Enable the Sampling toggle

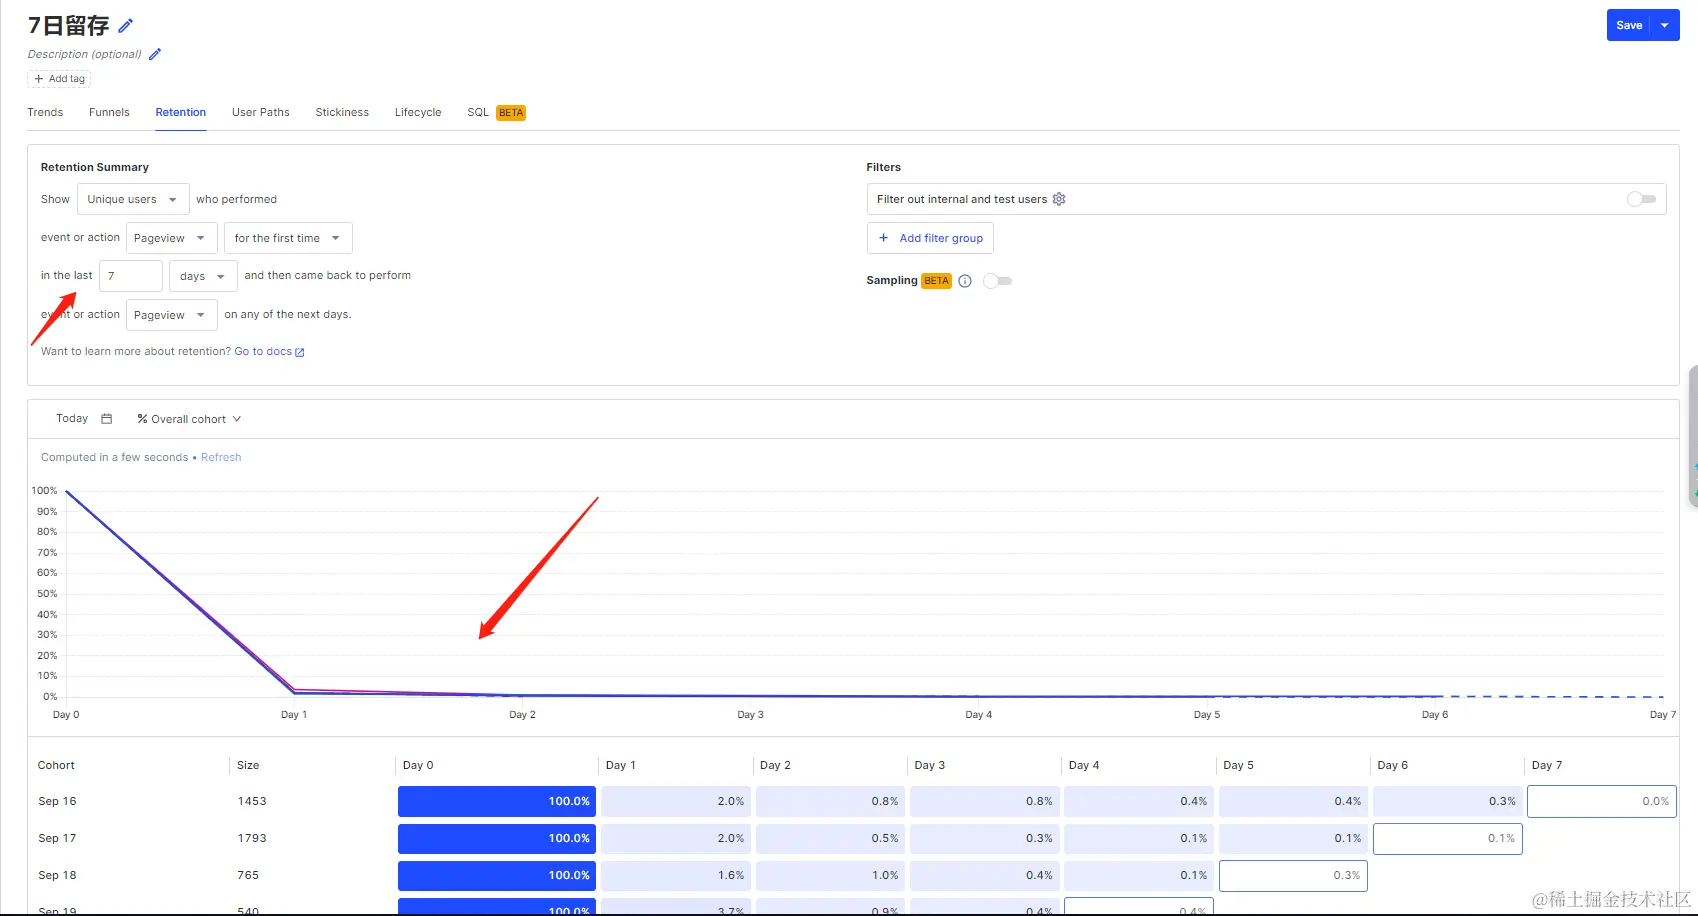[997, 281]
